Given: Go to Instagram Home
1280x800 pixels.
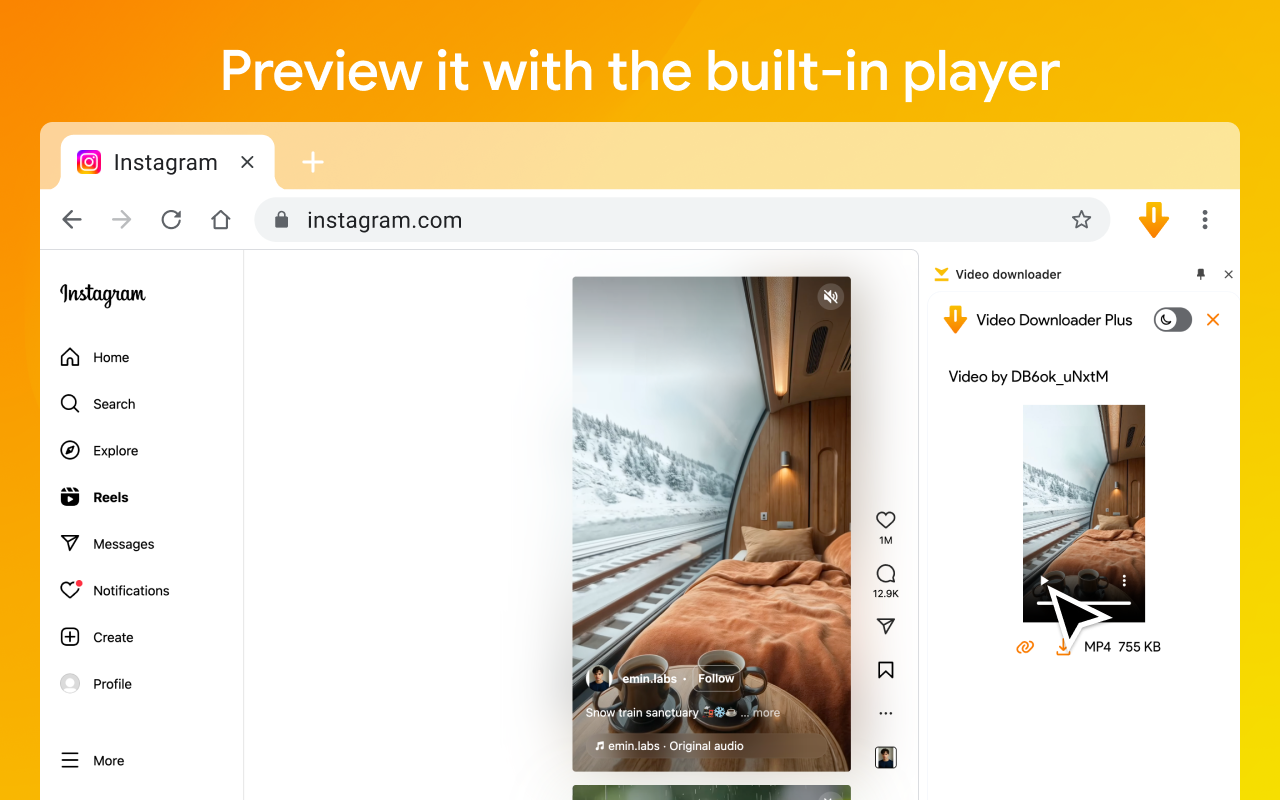Looking at the screenshot, I should pos(95,357).
